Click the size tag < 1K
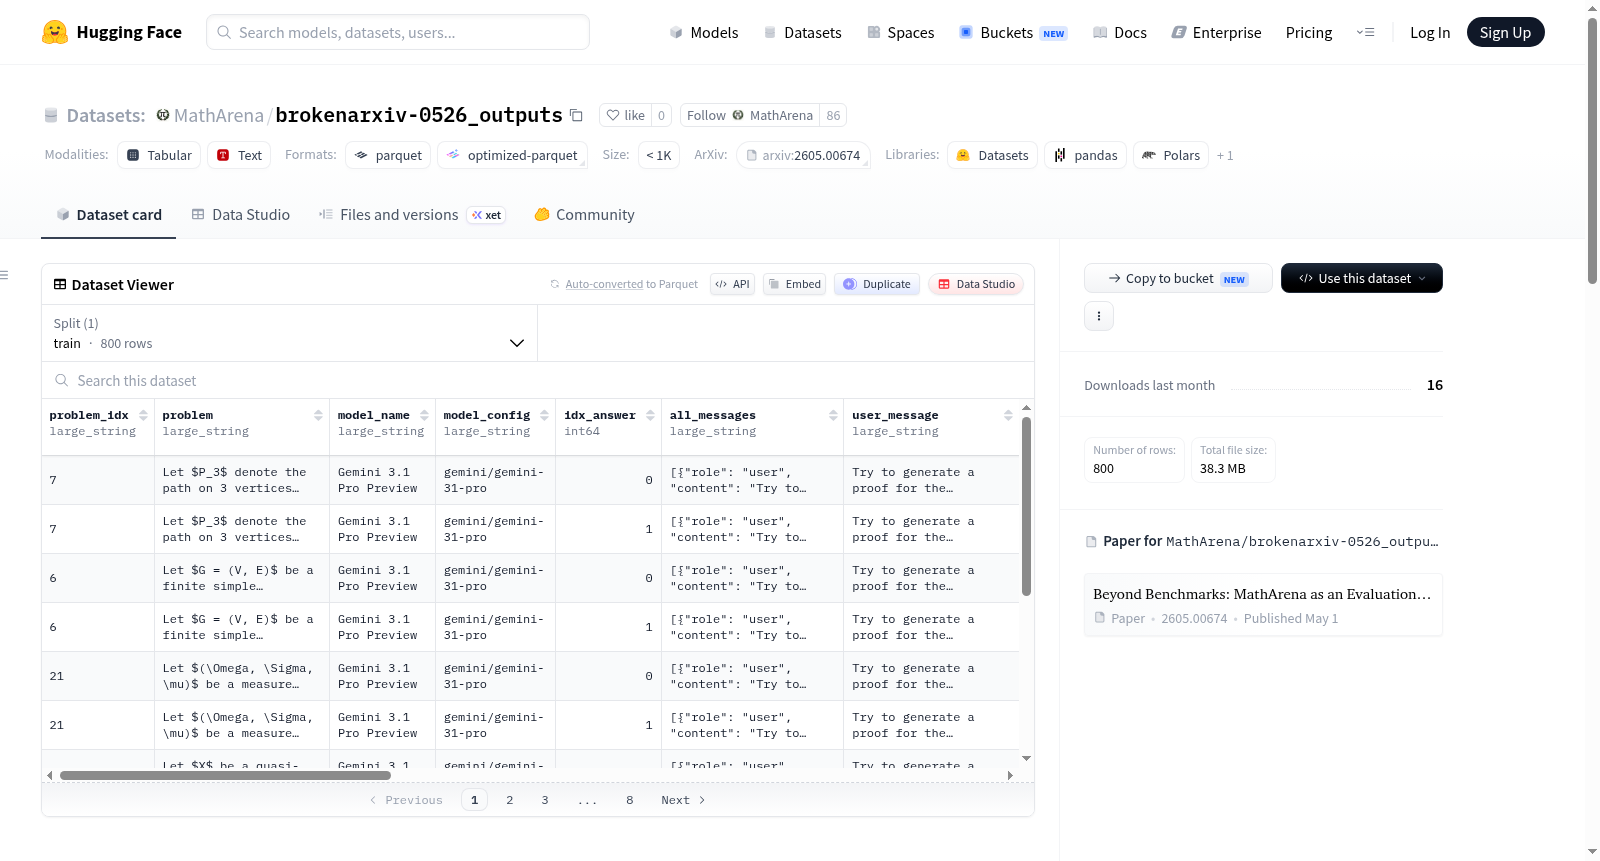 pyautogui.click(x=659, y=155)
